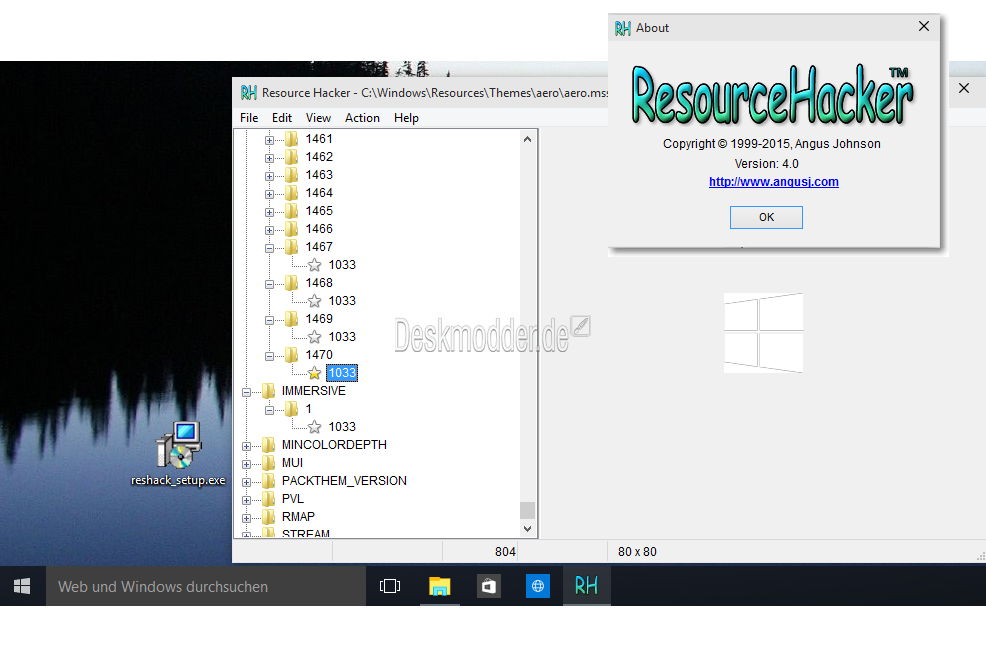
Task: Select the 1468 tree label
Action: (x=319, y=283)
